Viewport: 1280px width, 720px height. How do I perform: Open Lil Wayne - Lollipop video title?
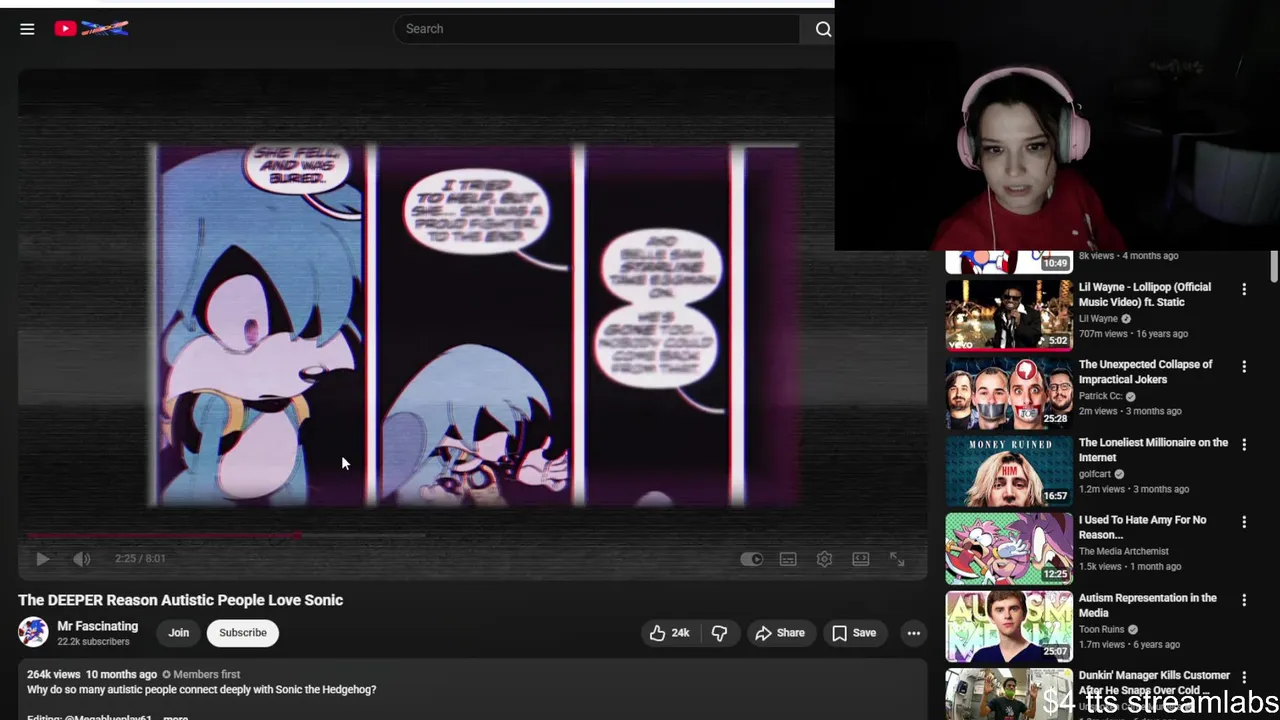coord(1144,294)
